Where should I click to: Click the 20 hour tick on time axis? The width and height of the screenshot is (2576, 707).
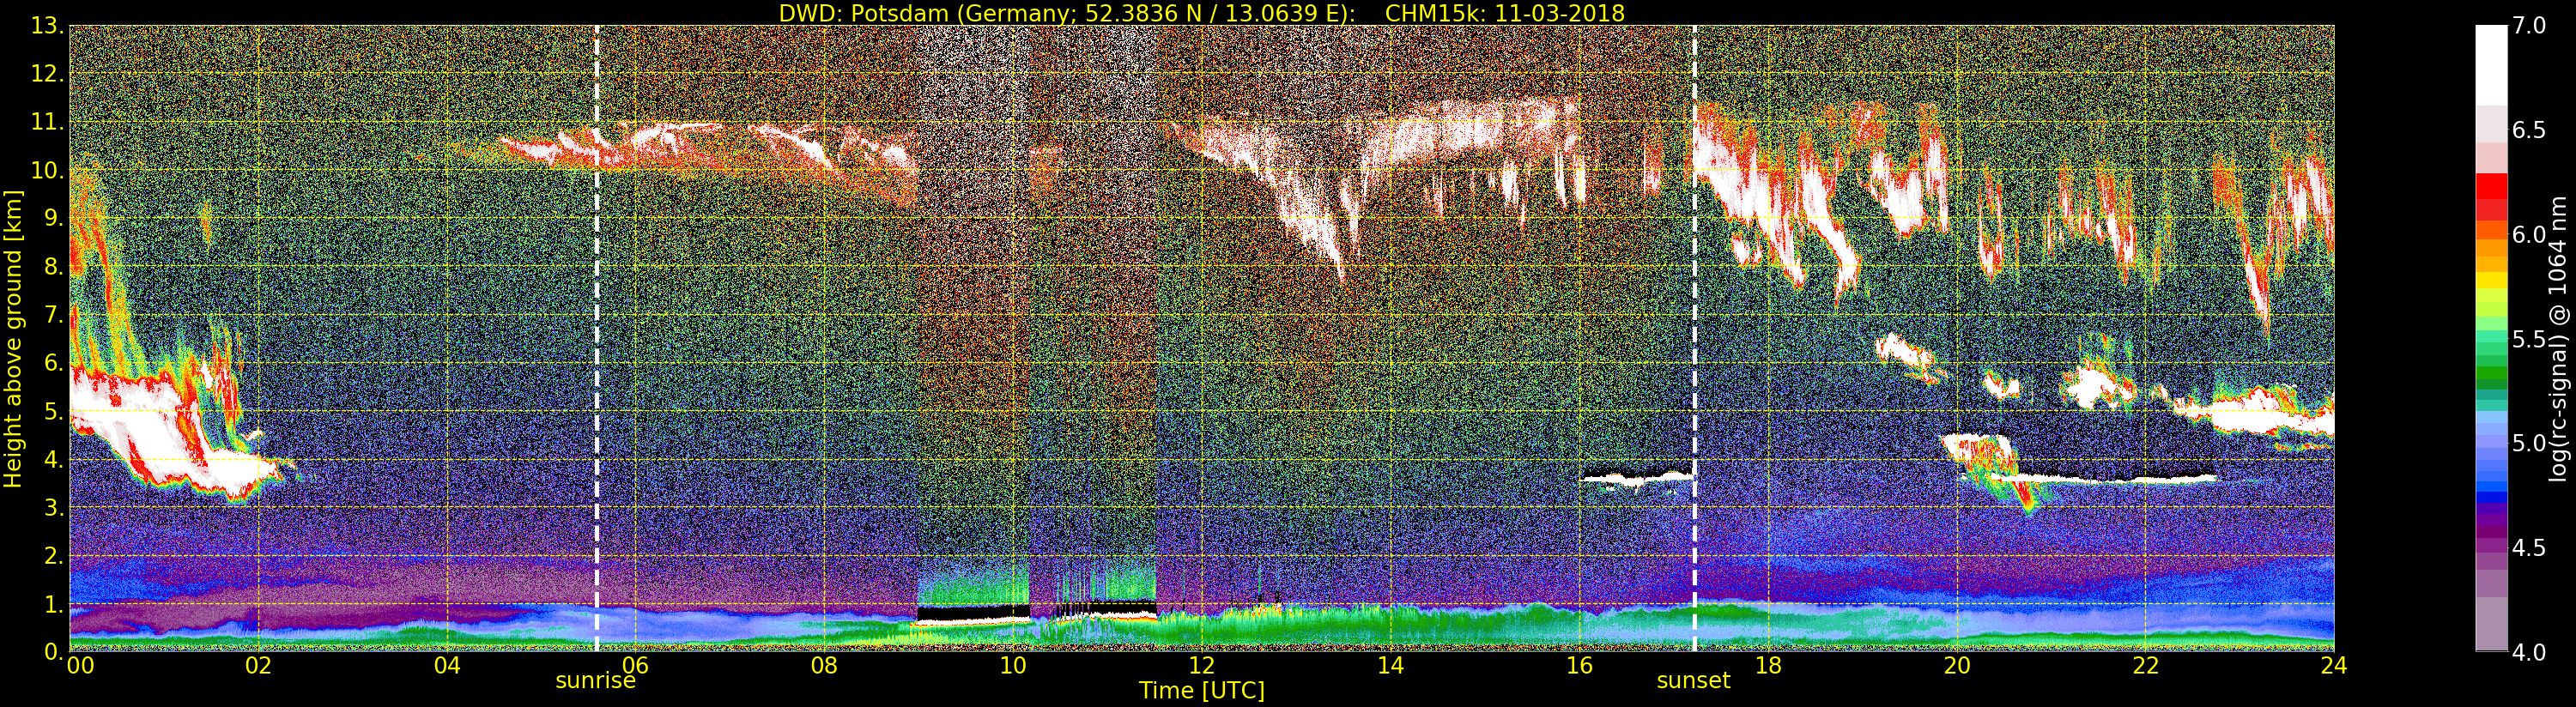coord(1956,666)
